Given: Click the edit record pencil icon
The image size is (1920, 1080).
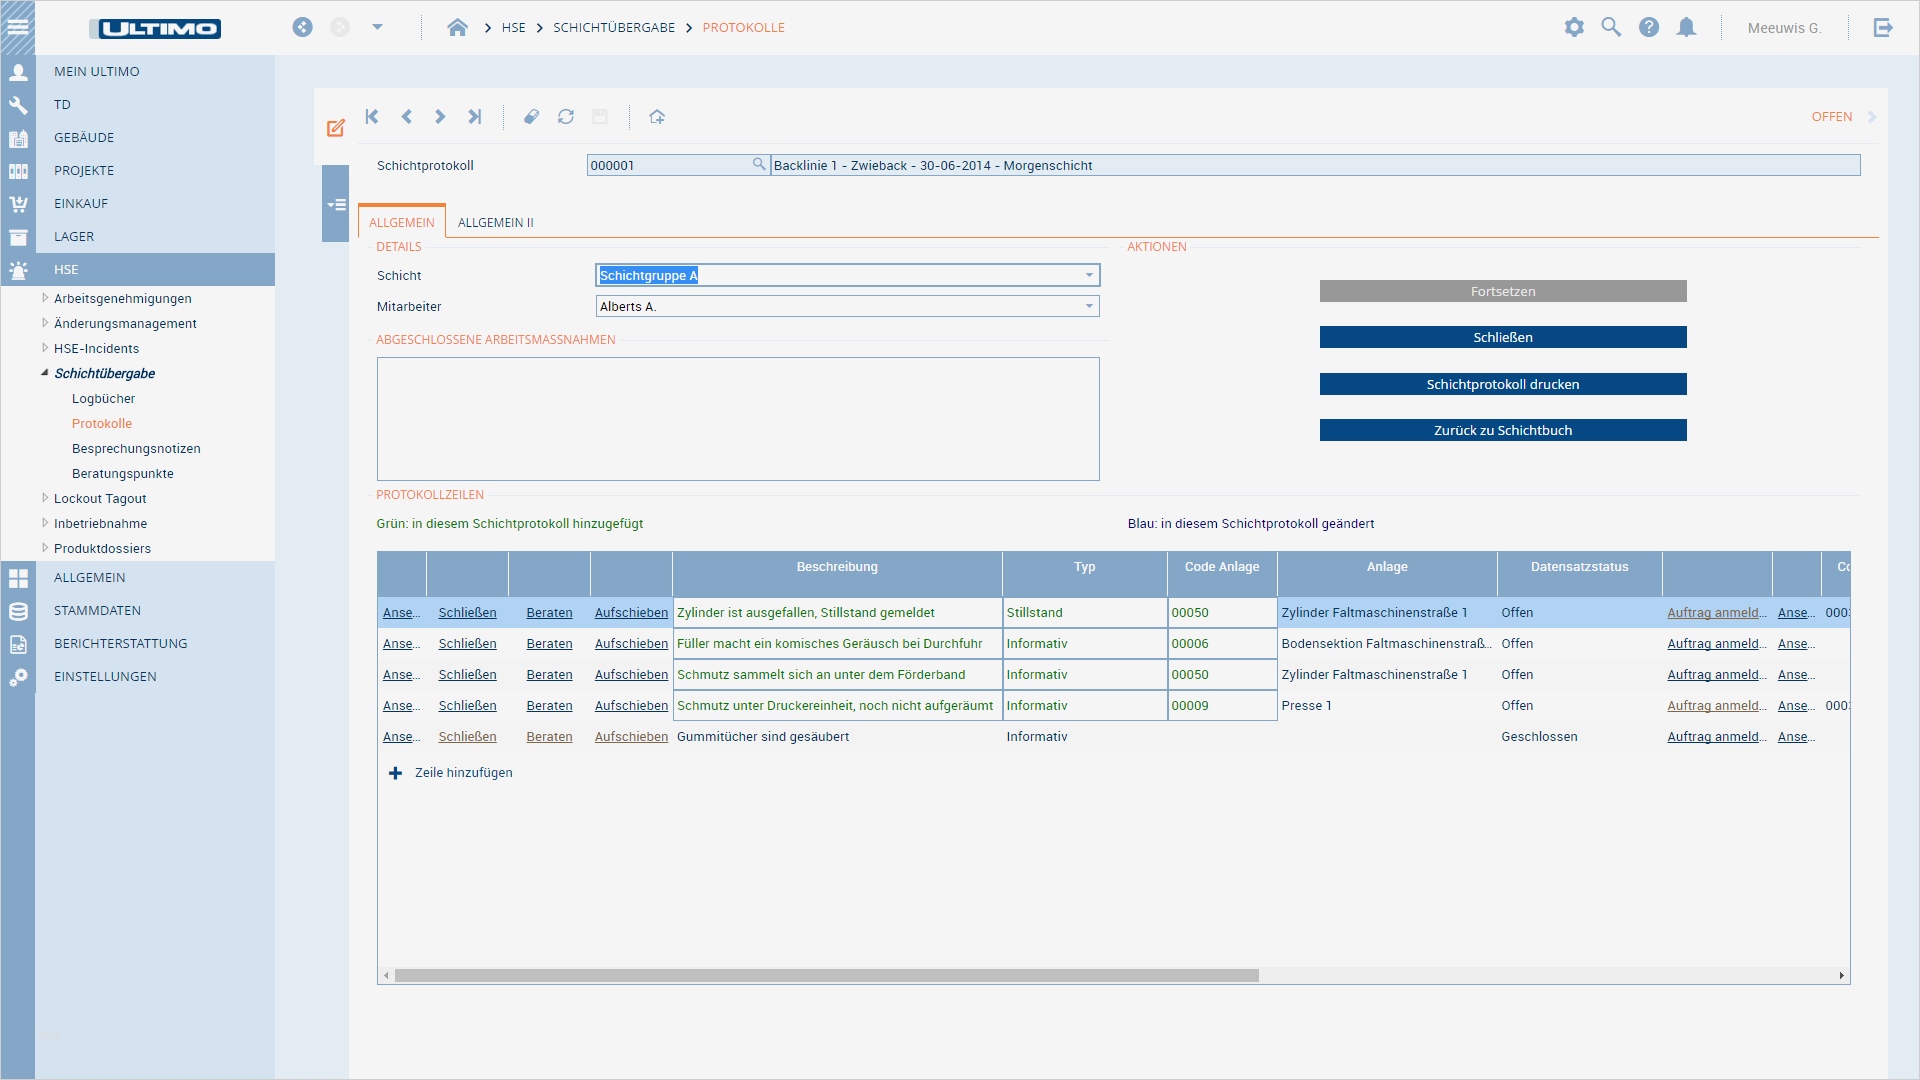Looking at the screenshot, I should click(336, 128).
